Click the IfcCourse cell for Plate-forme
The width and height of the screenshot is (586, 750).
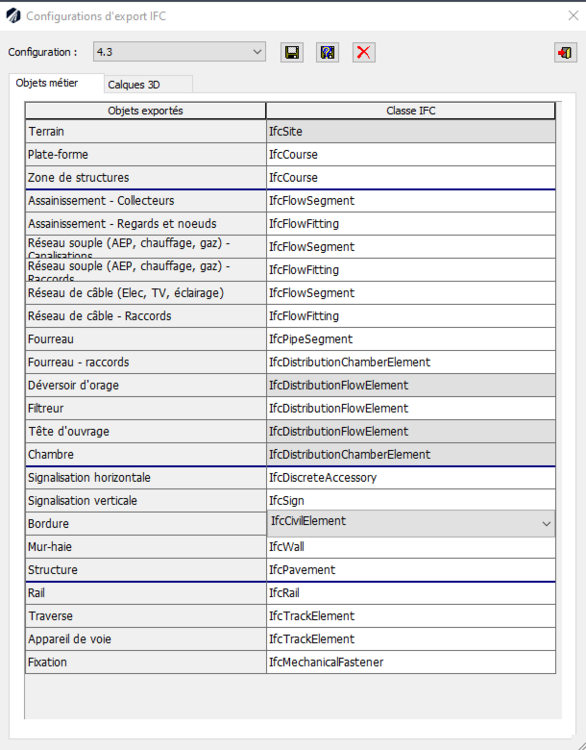click(411, 154)
